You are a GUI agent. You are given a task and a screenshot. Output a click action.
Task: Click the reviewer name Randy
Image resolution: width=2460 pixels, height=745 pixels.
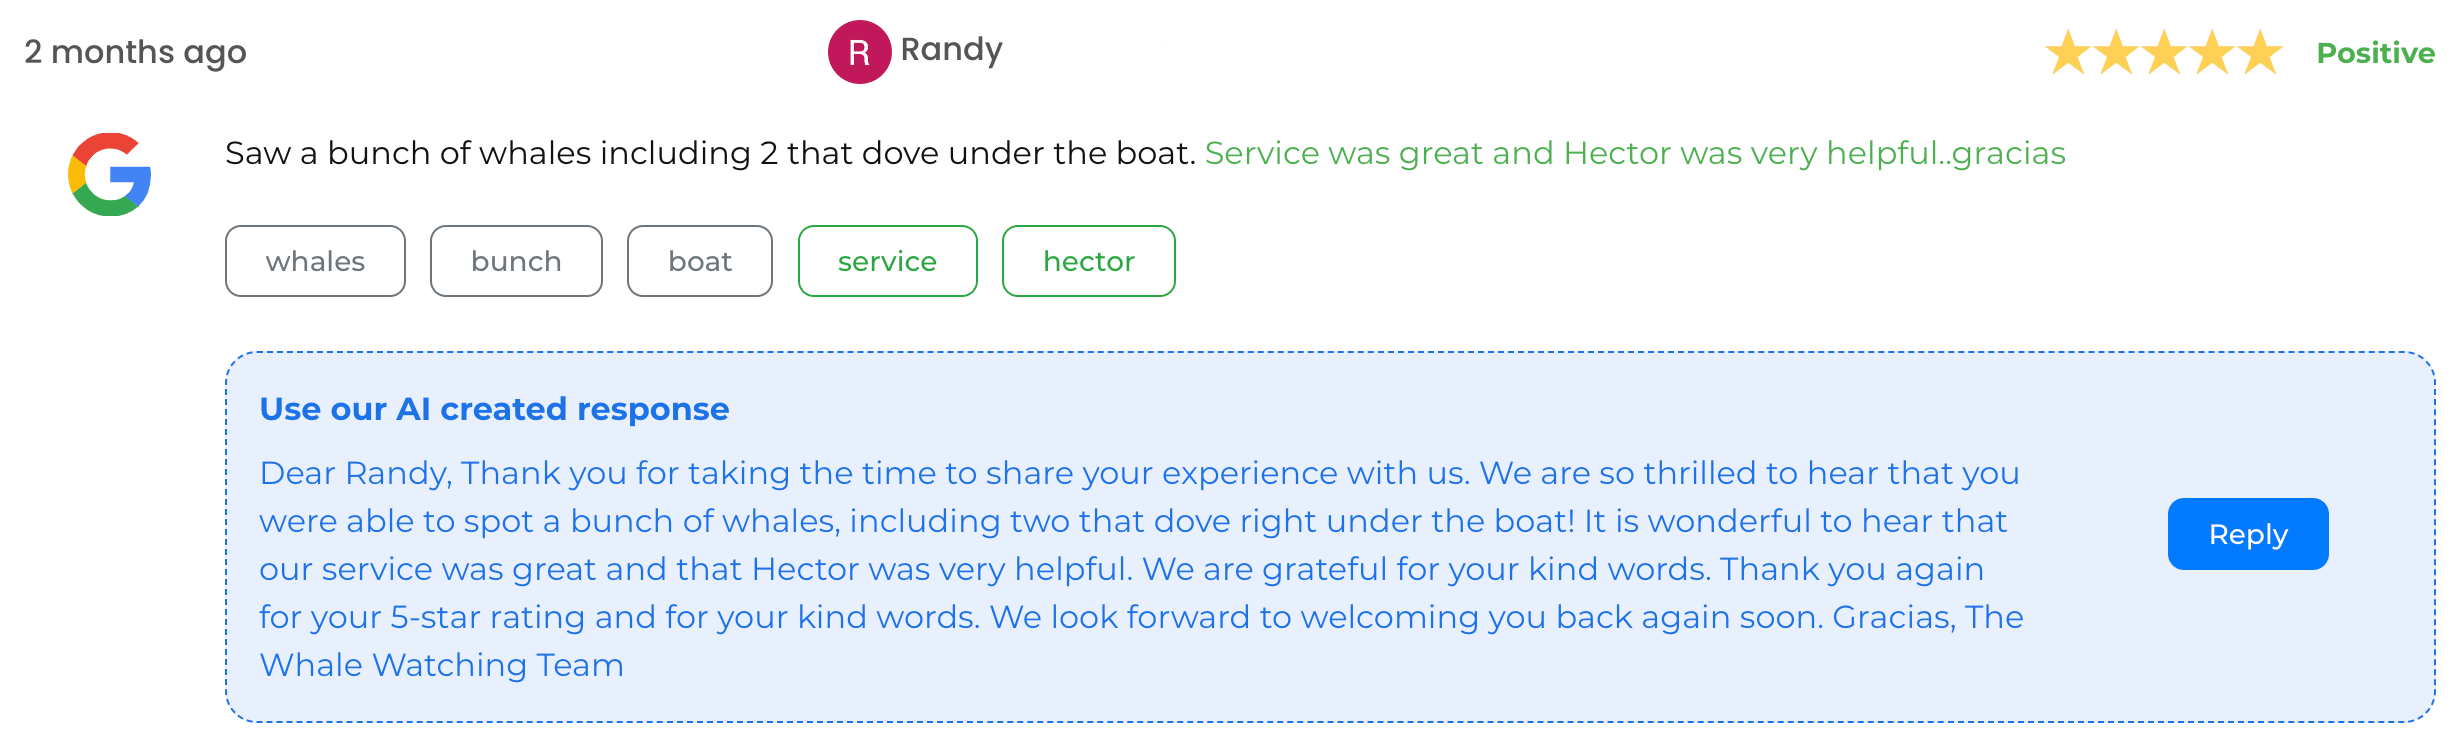[951, 50]
